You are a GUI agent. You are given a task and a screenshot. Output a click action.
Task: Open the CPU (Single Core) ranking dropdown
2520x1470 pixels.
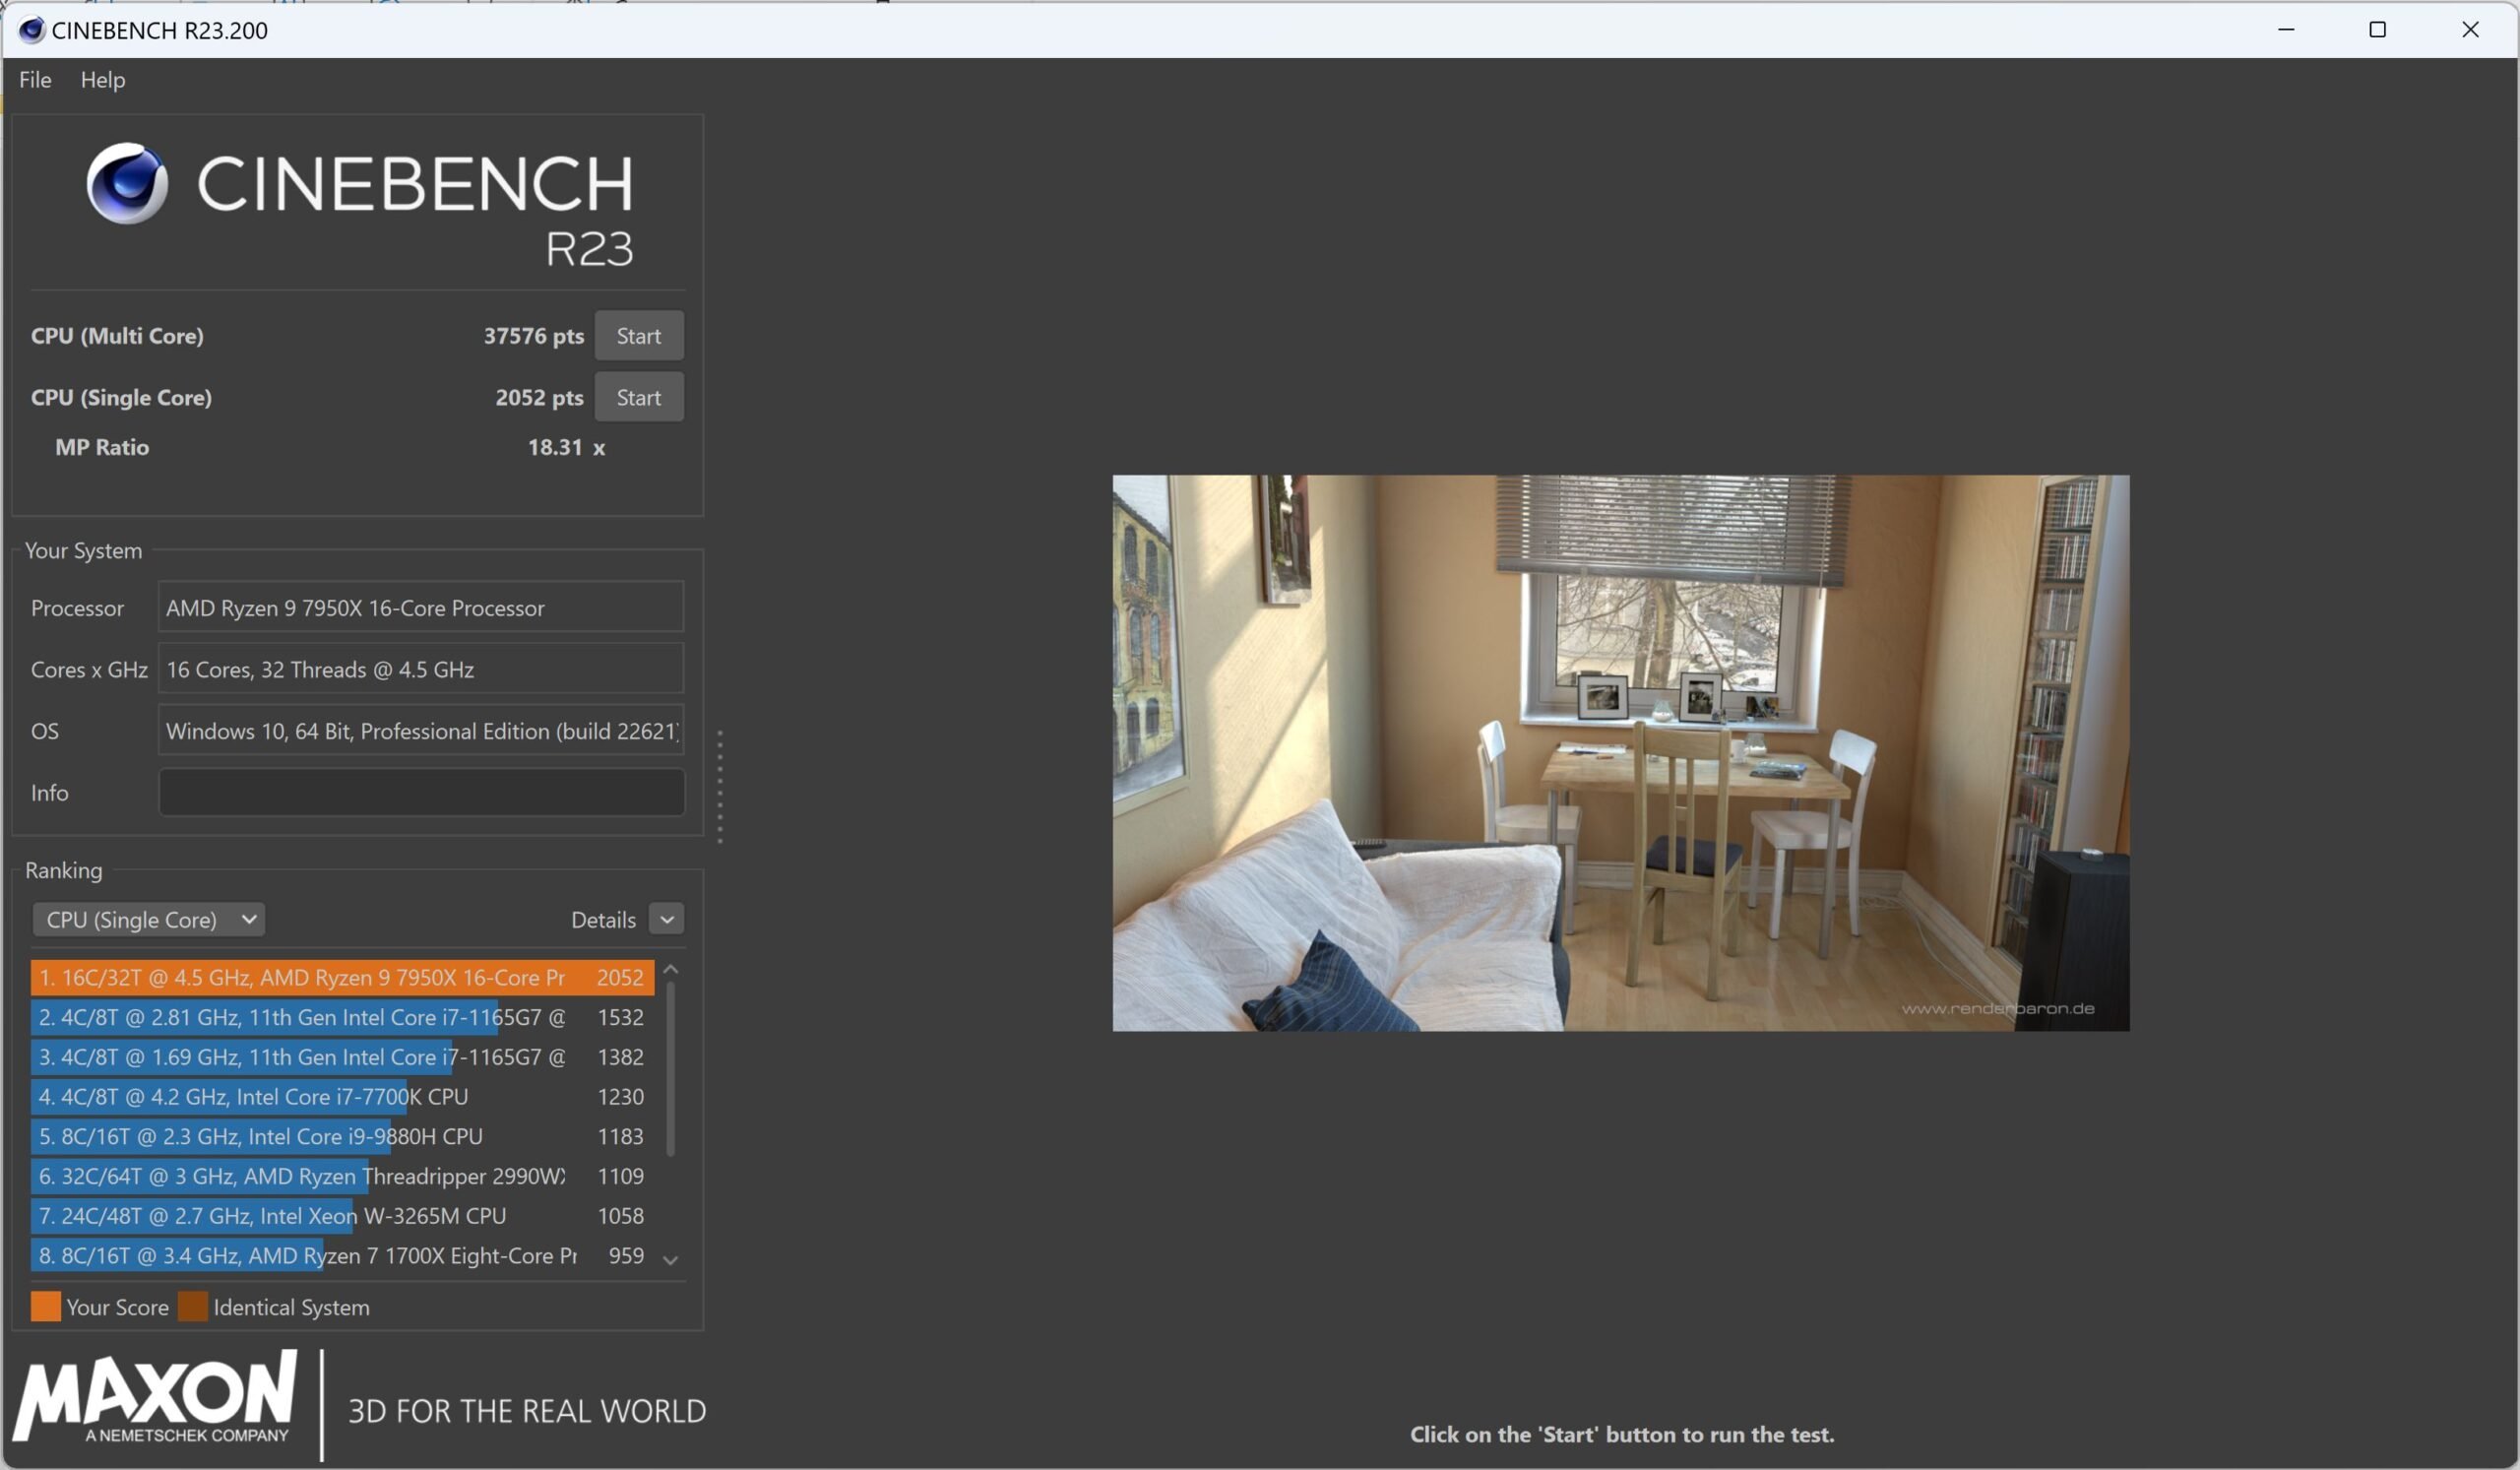click(x=149, y=919)
